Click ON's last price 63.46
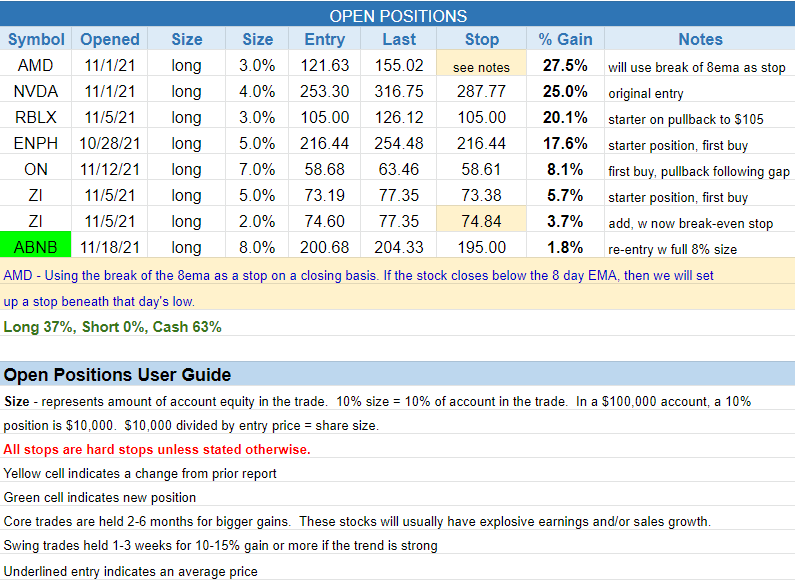Screen dimensions: 795x581 point(399,169)
